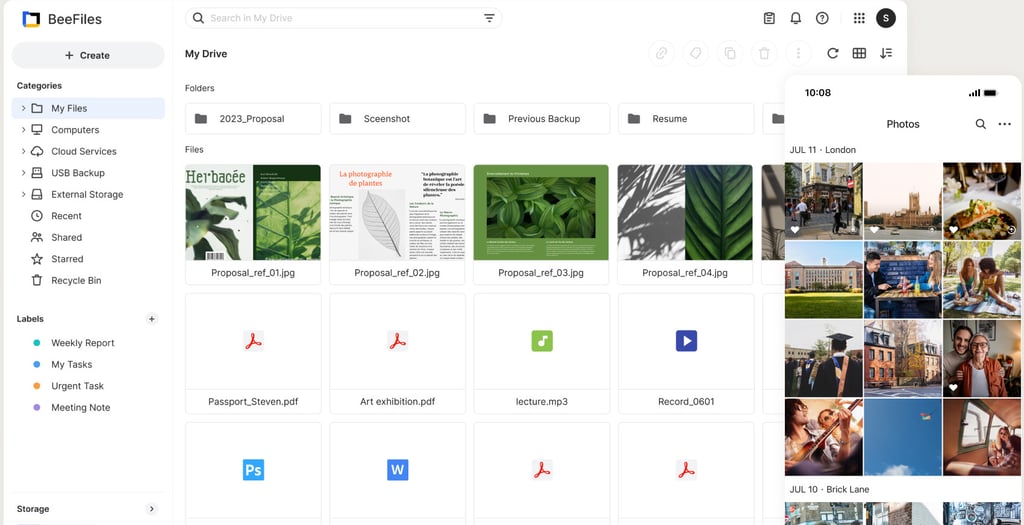Open the help question mark icon

[x=822, y=18]
